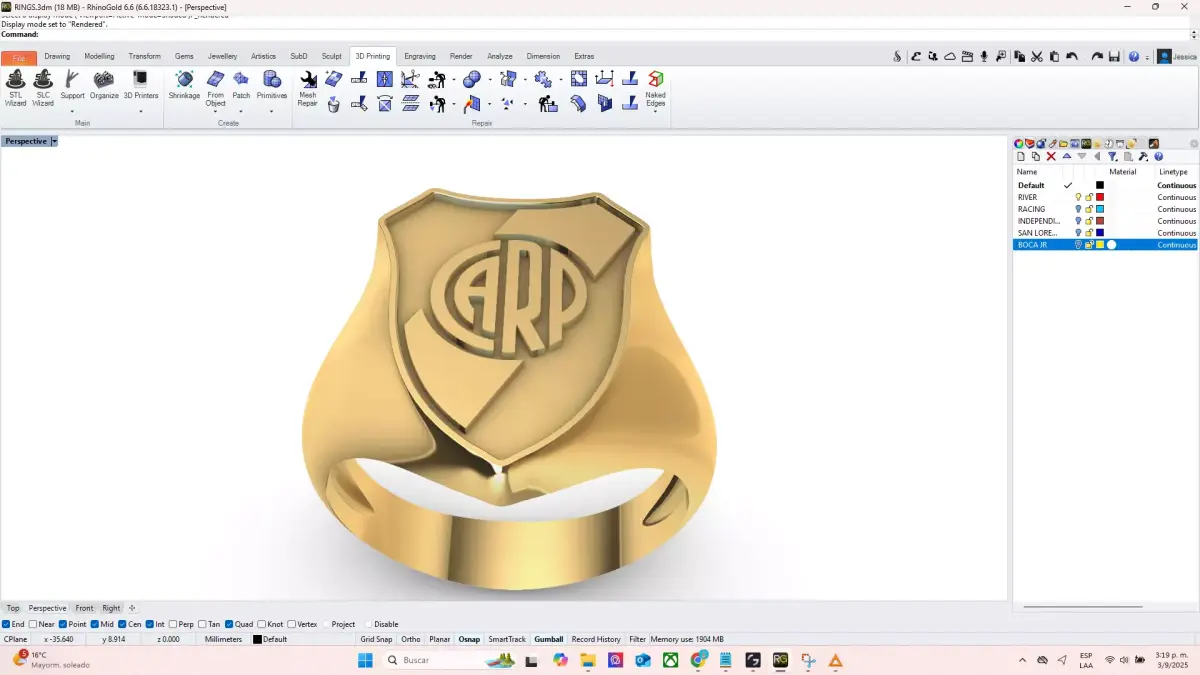Create a new layer with blank page icon

point(1021,157)
